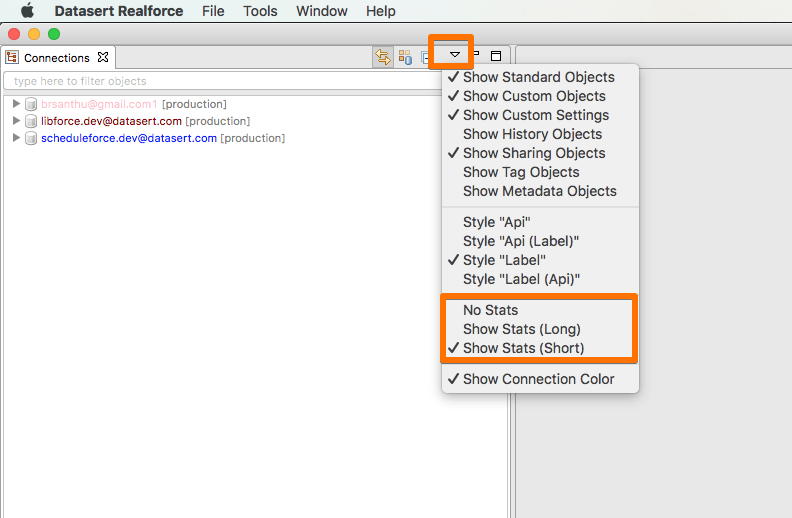Screen dimensions: 792x518
Task: Toggle the Link with Editor arrows icon
Action: (383, 57)
